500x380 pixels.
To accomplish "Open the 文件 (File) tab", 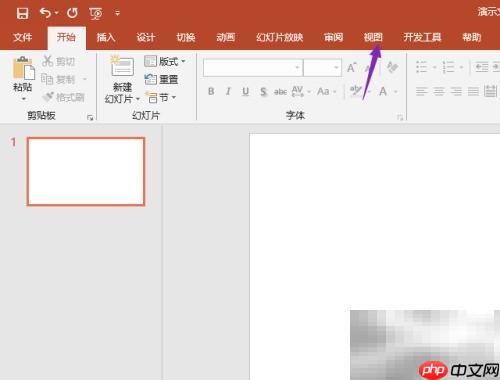I will pyautogui.click(x=23, y=37).
